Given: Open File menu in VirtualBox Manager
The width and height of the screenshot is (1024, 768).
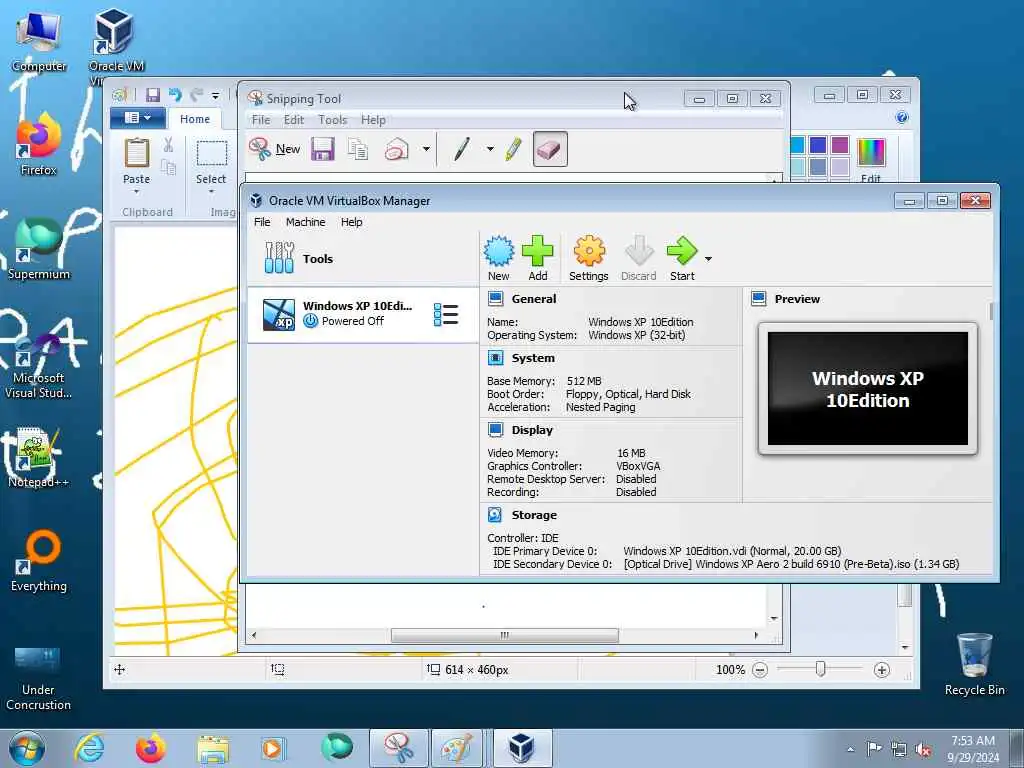Looking at the screenshot, I should [262, 222].
